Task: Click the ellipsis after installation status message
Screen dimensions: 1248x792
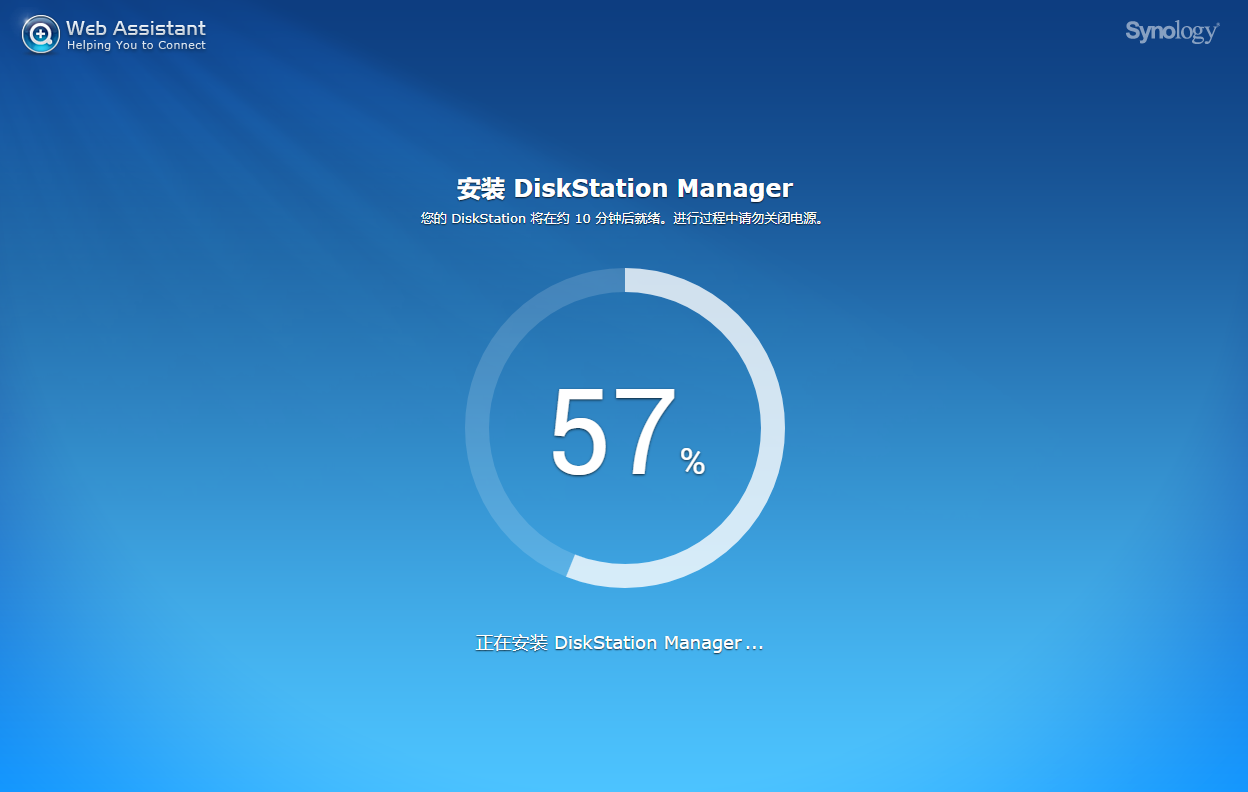Action: pyautogui.click(x=756, y=647)
